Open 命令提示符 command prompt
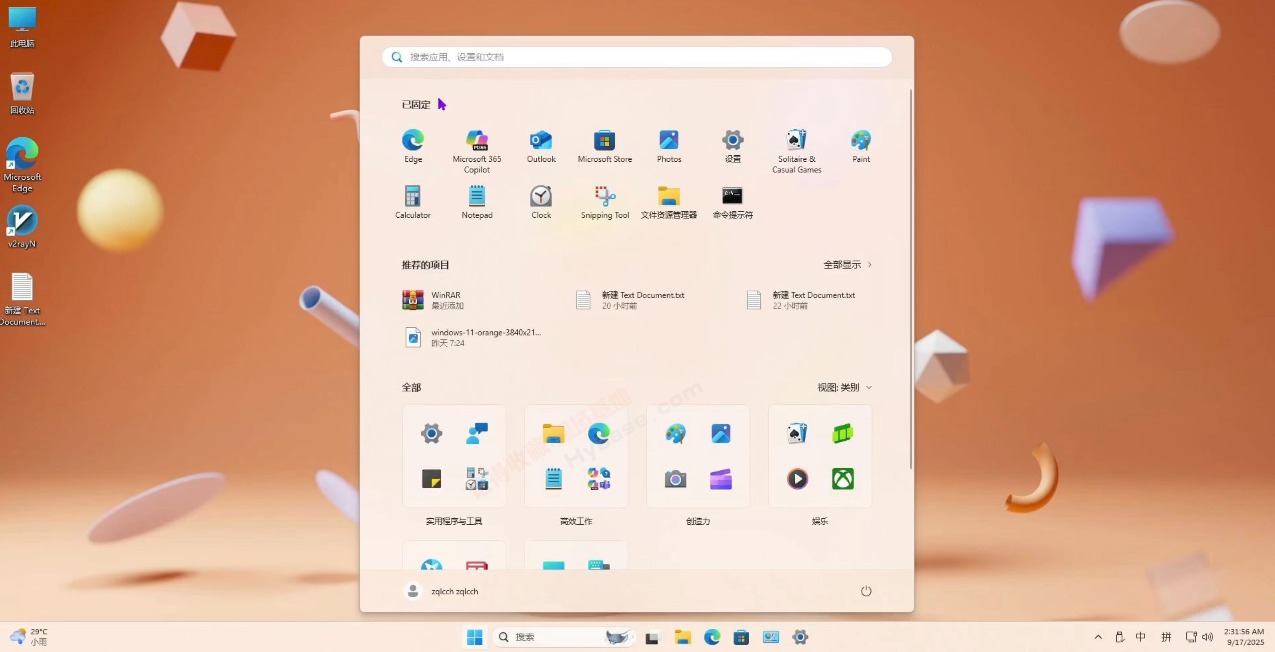This screenshot has width=1275, height=652. tap(733, 197)
